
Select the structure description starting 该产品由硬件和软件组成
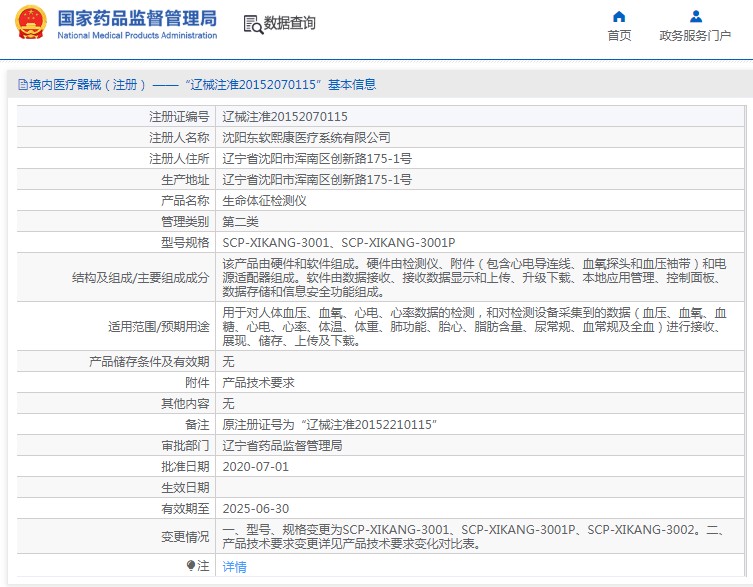(x=474, y=278)
